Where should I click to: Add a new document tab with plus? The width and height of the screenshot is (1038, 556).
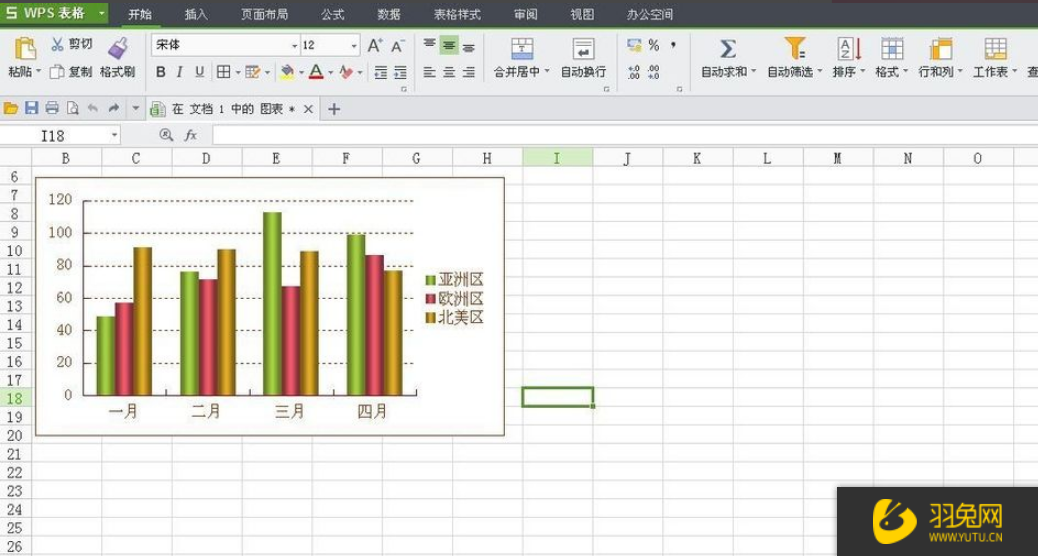334,109
